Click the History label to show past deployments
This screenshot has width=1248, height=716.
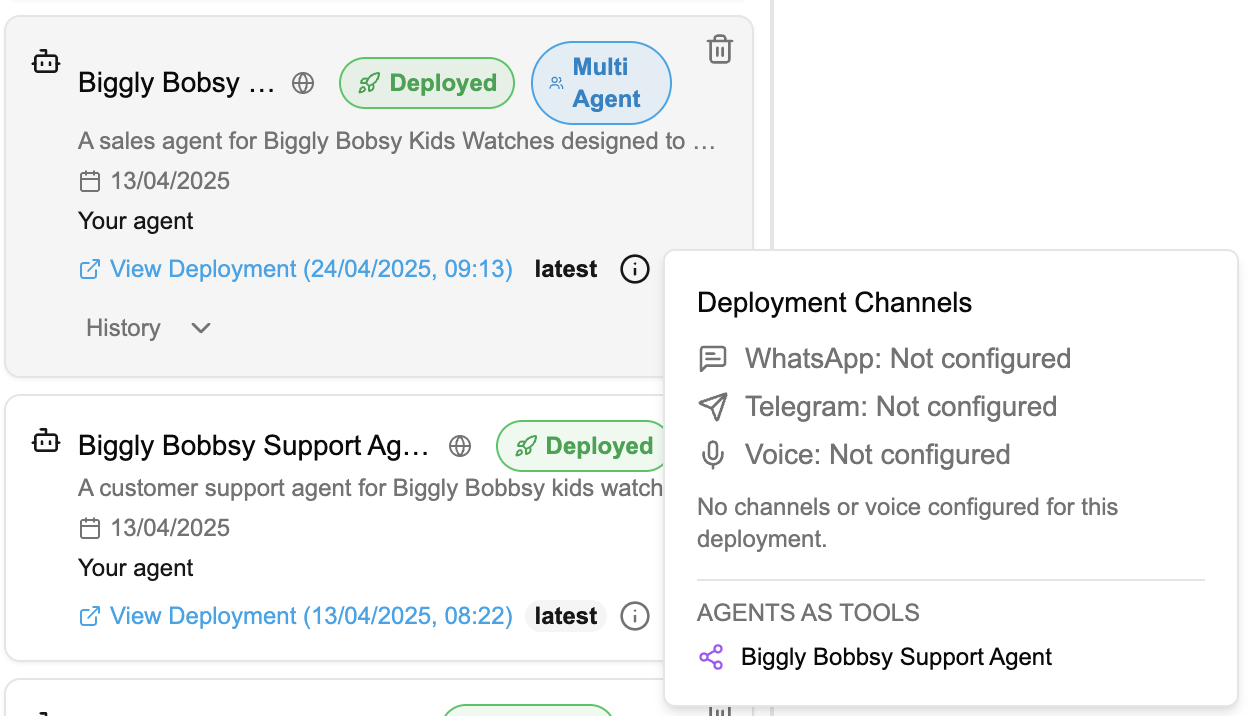pyautogui.click(x=123, y=328)
